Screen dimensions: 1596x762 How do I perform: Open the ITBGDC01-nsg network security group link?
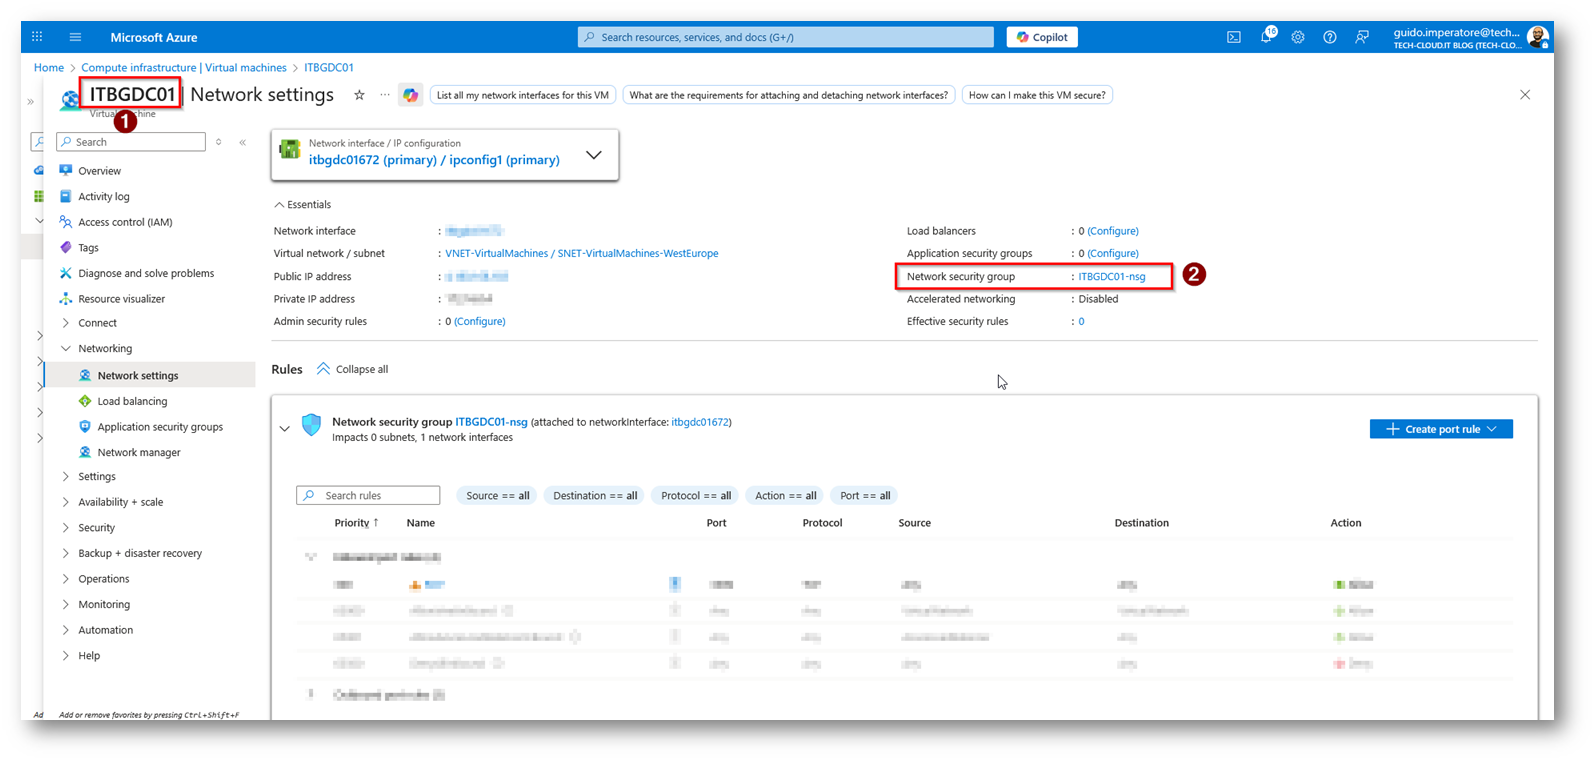(1111, 277)
